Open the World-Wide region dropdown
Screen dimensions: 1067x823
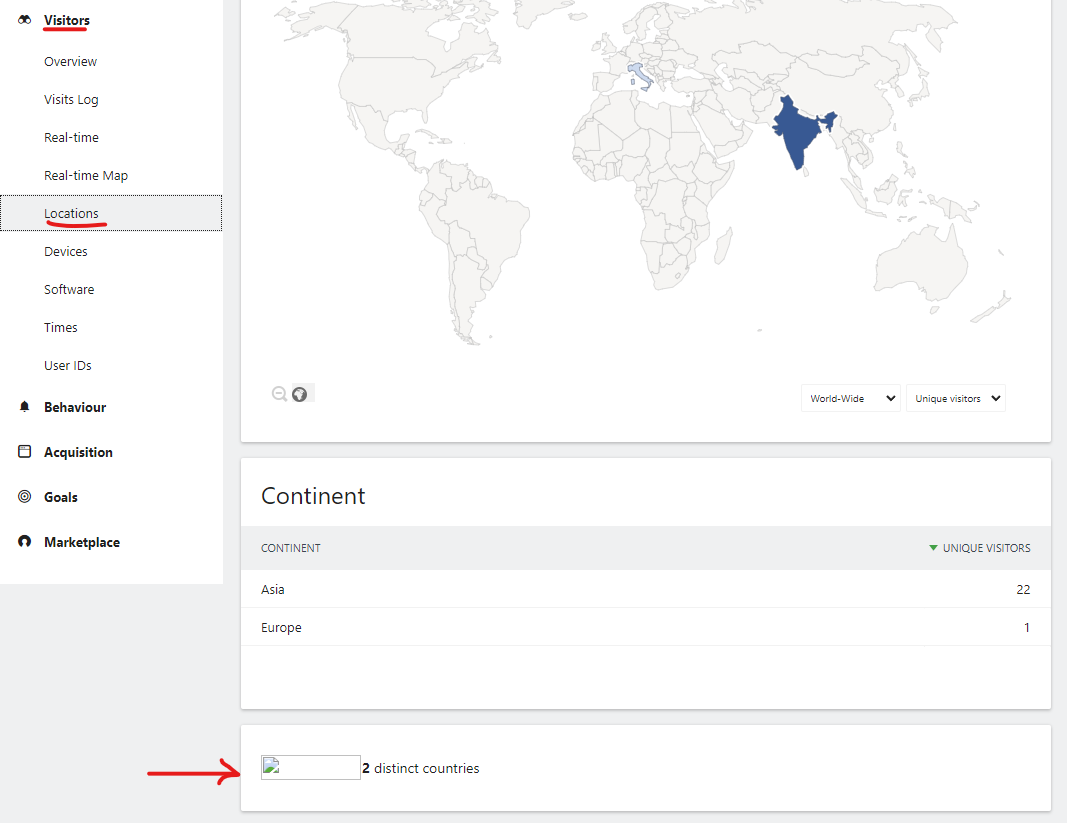coord(851,398)
